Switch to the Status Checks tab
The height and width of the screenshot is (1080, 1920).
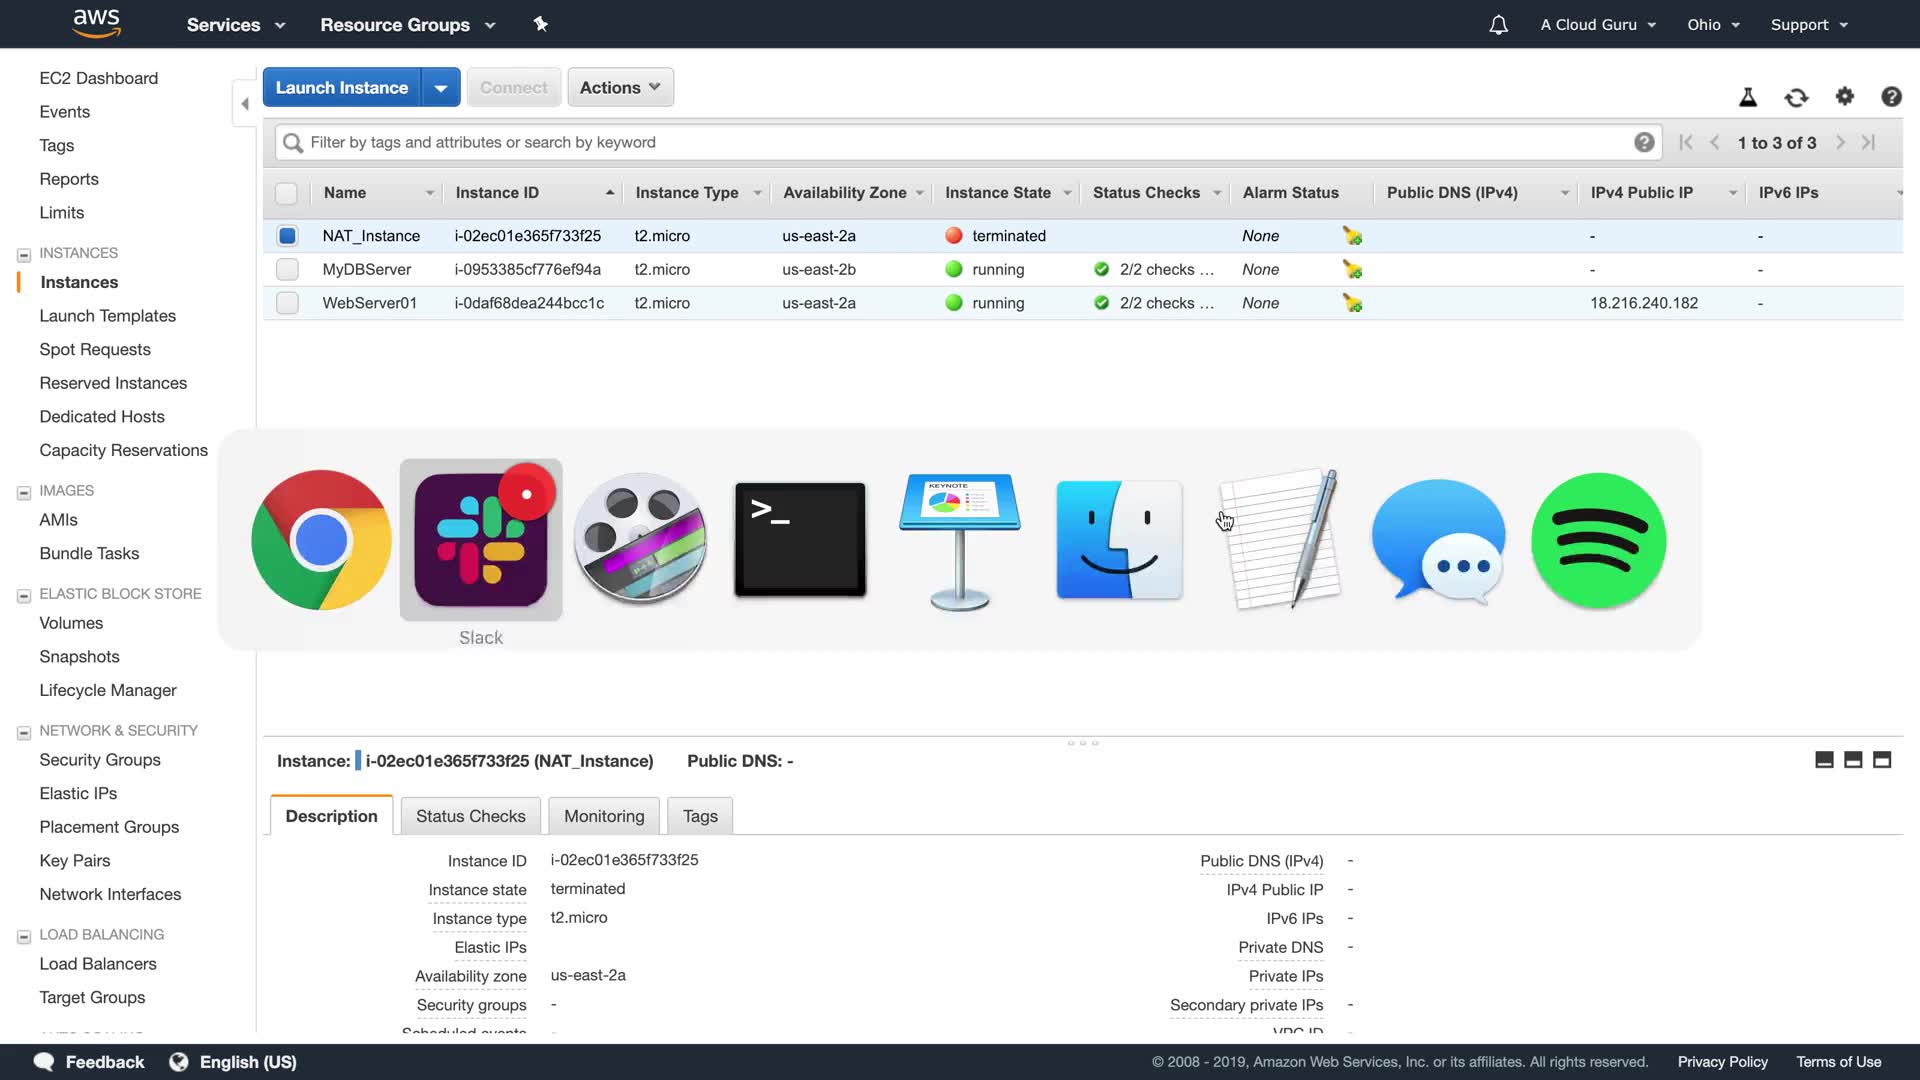coord(470,816)
